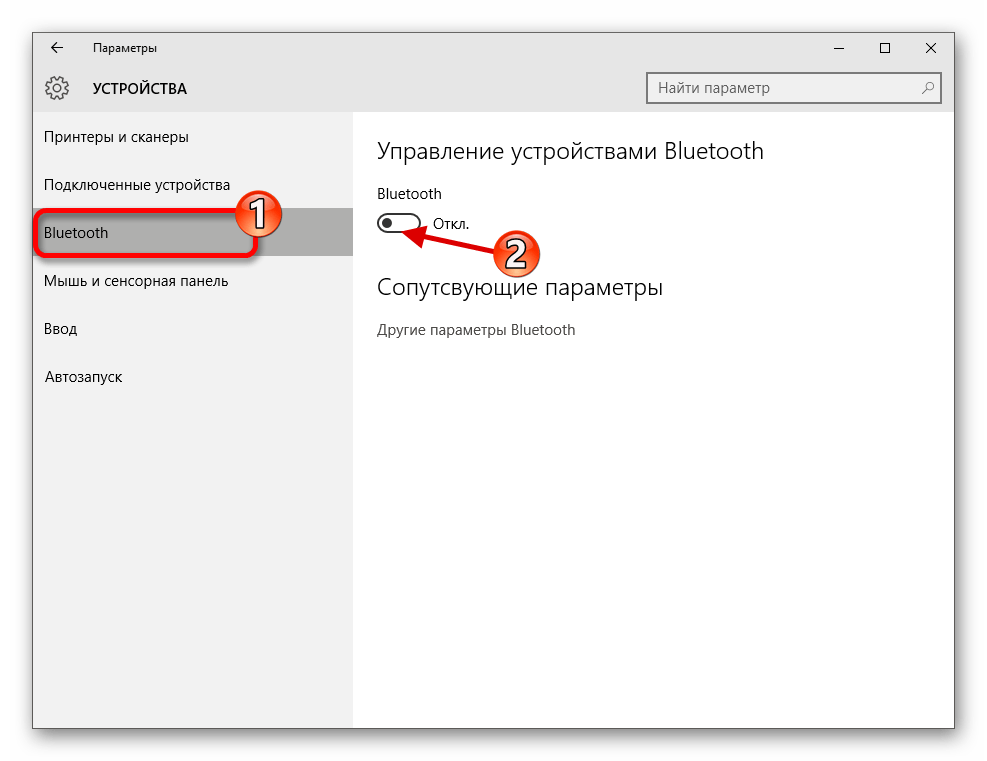Select Принтеры и сканеры in the sidebar
Screen dimensions: 987x761
(118, 137)
